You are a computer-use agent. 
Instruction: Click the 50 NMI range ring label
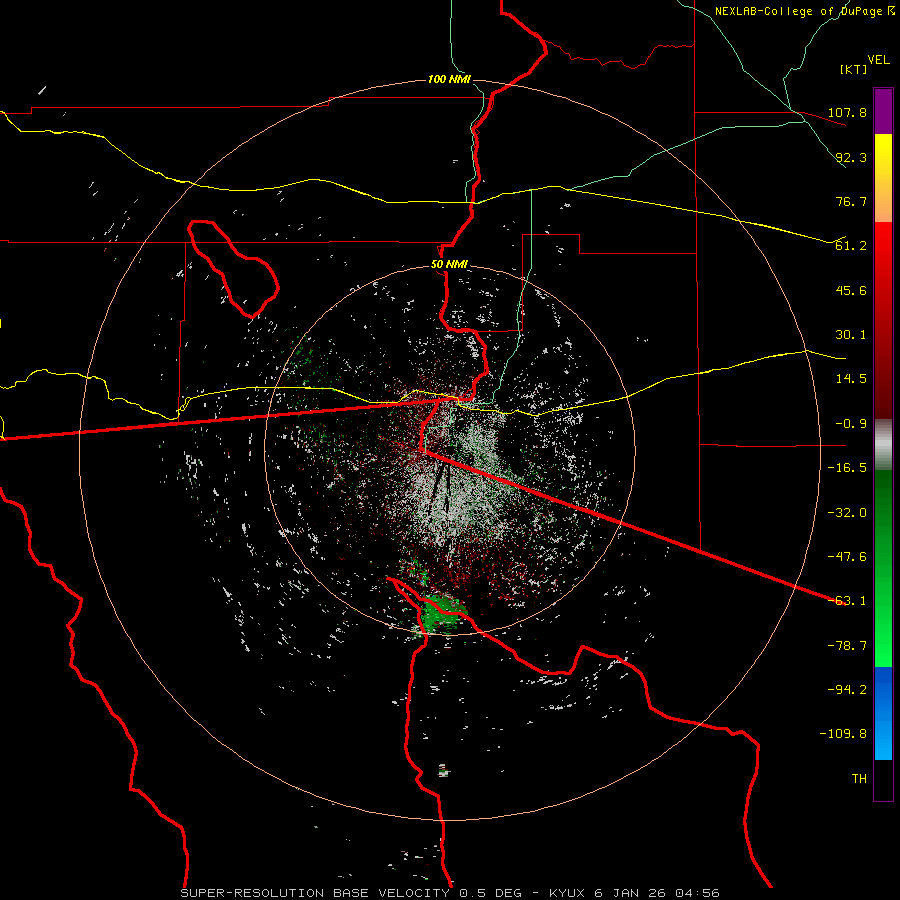449,264
